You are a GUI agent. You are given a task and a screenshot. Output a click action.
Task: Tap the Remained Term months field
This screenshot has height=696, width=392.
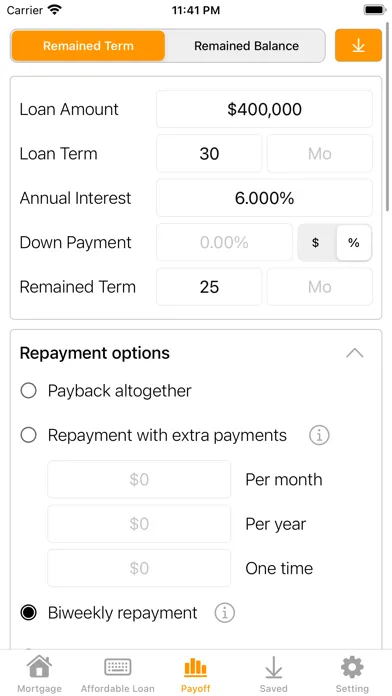pos(320,287)
